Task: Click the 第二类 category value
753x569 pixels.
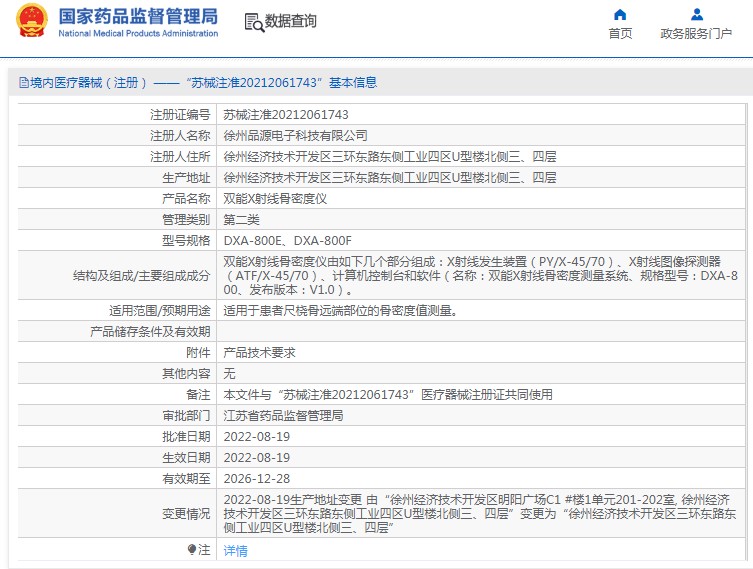Action: coord(242,220)
